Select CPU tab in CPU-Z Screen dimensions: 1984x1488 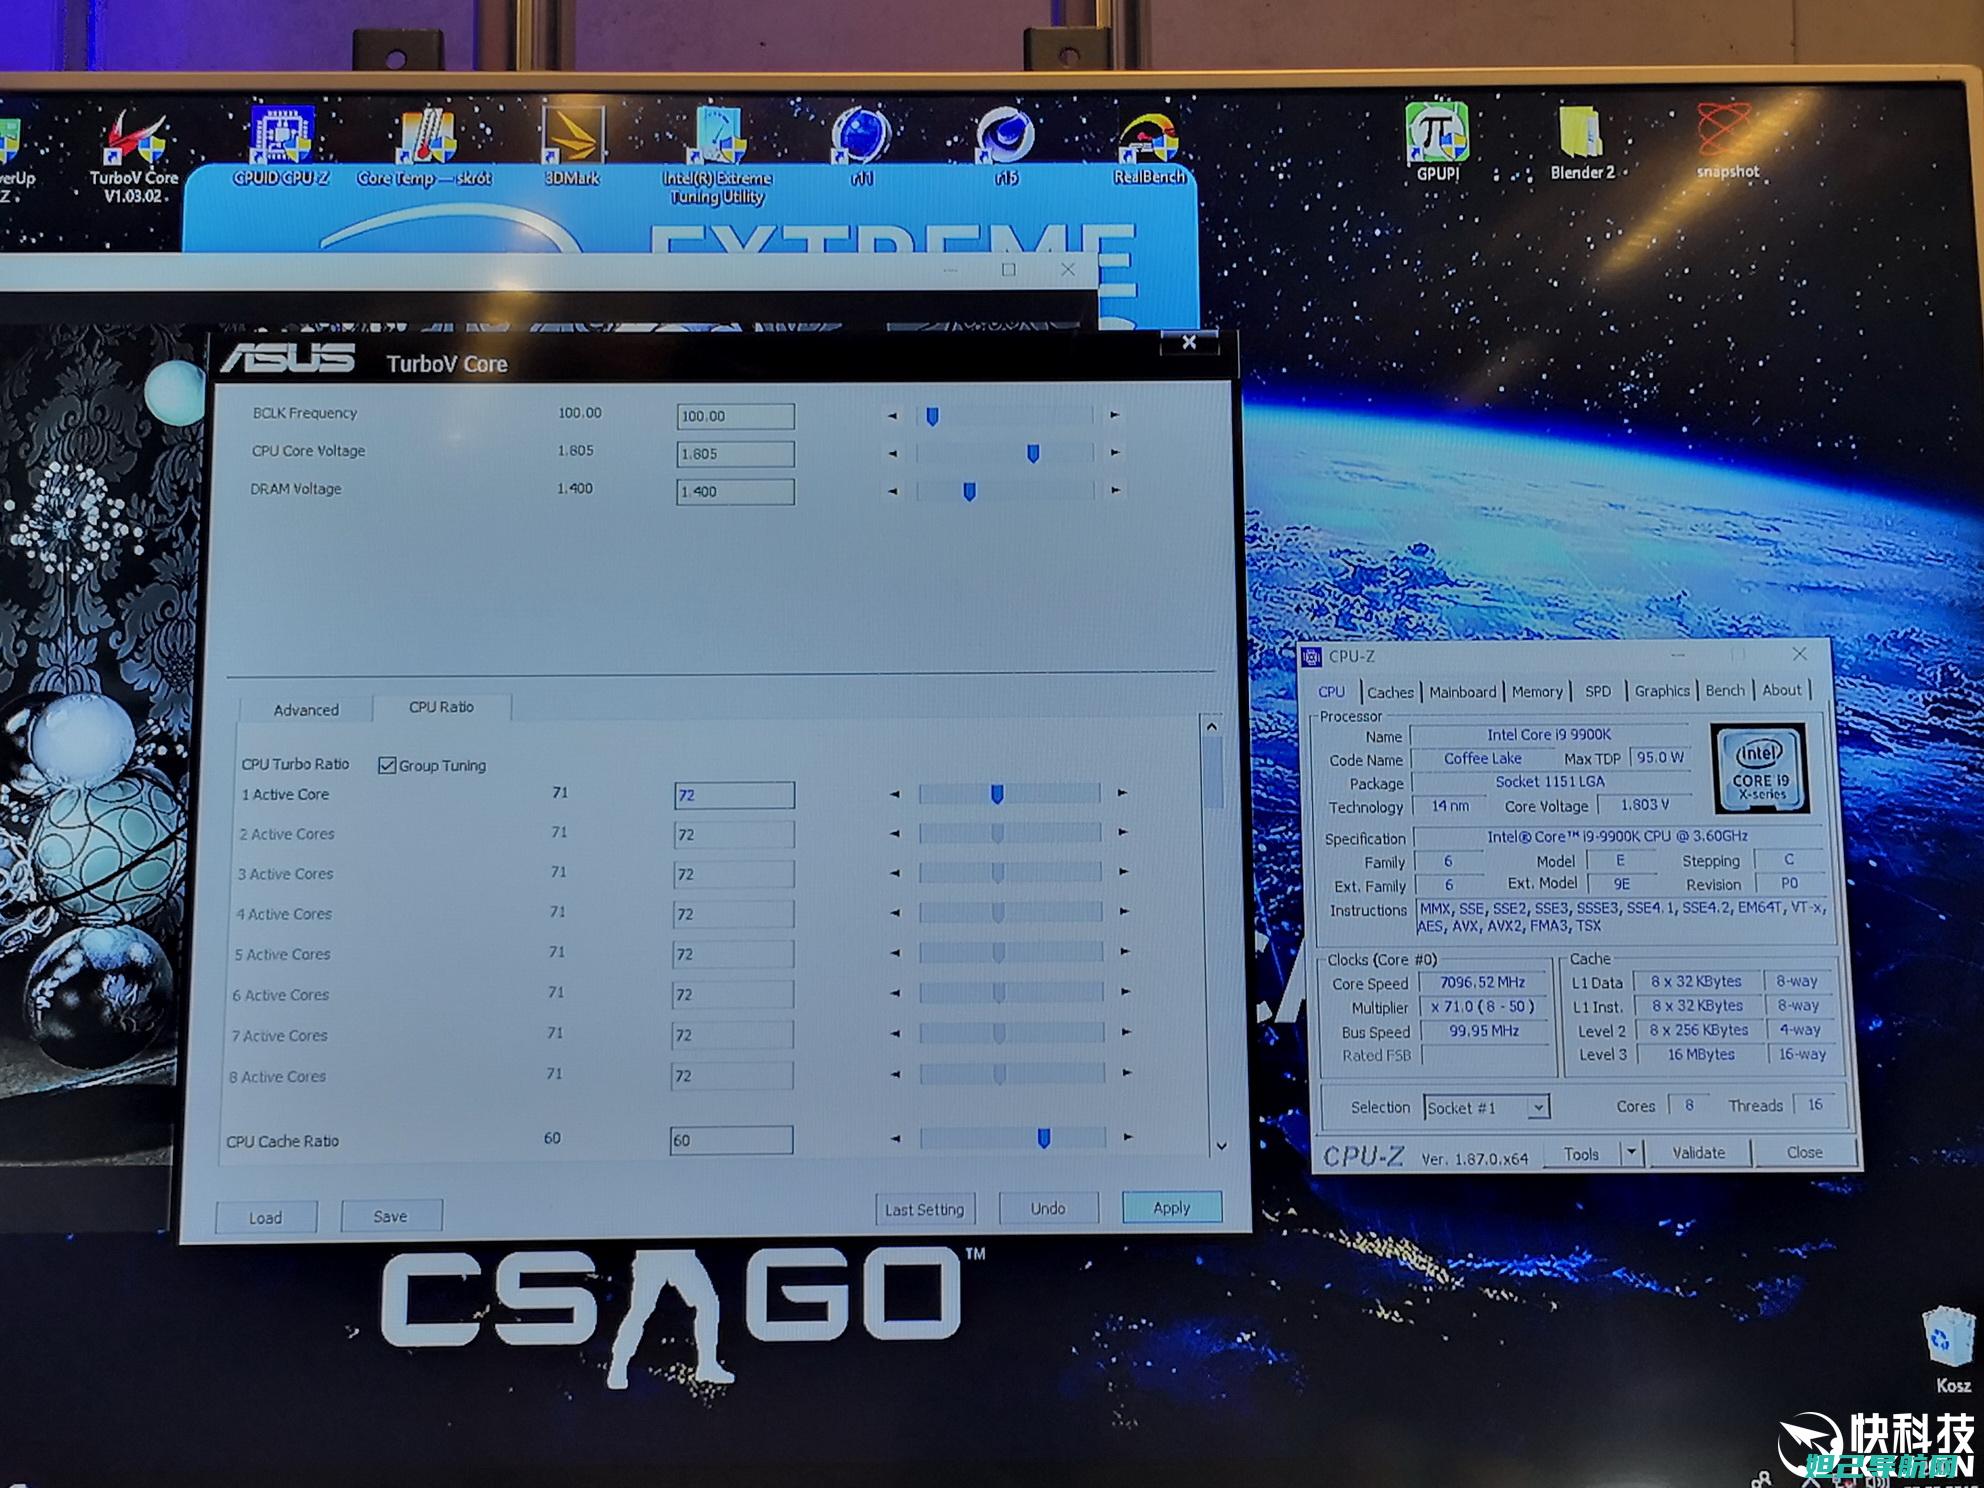[1322, 689]
